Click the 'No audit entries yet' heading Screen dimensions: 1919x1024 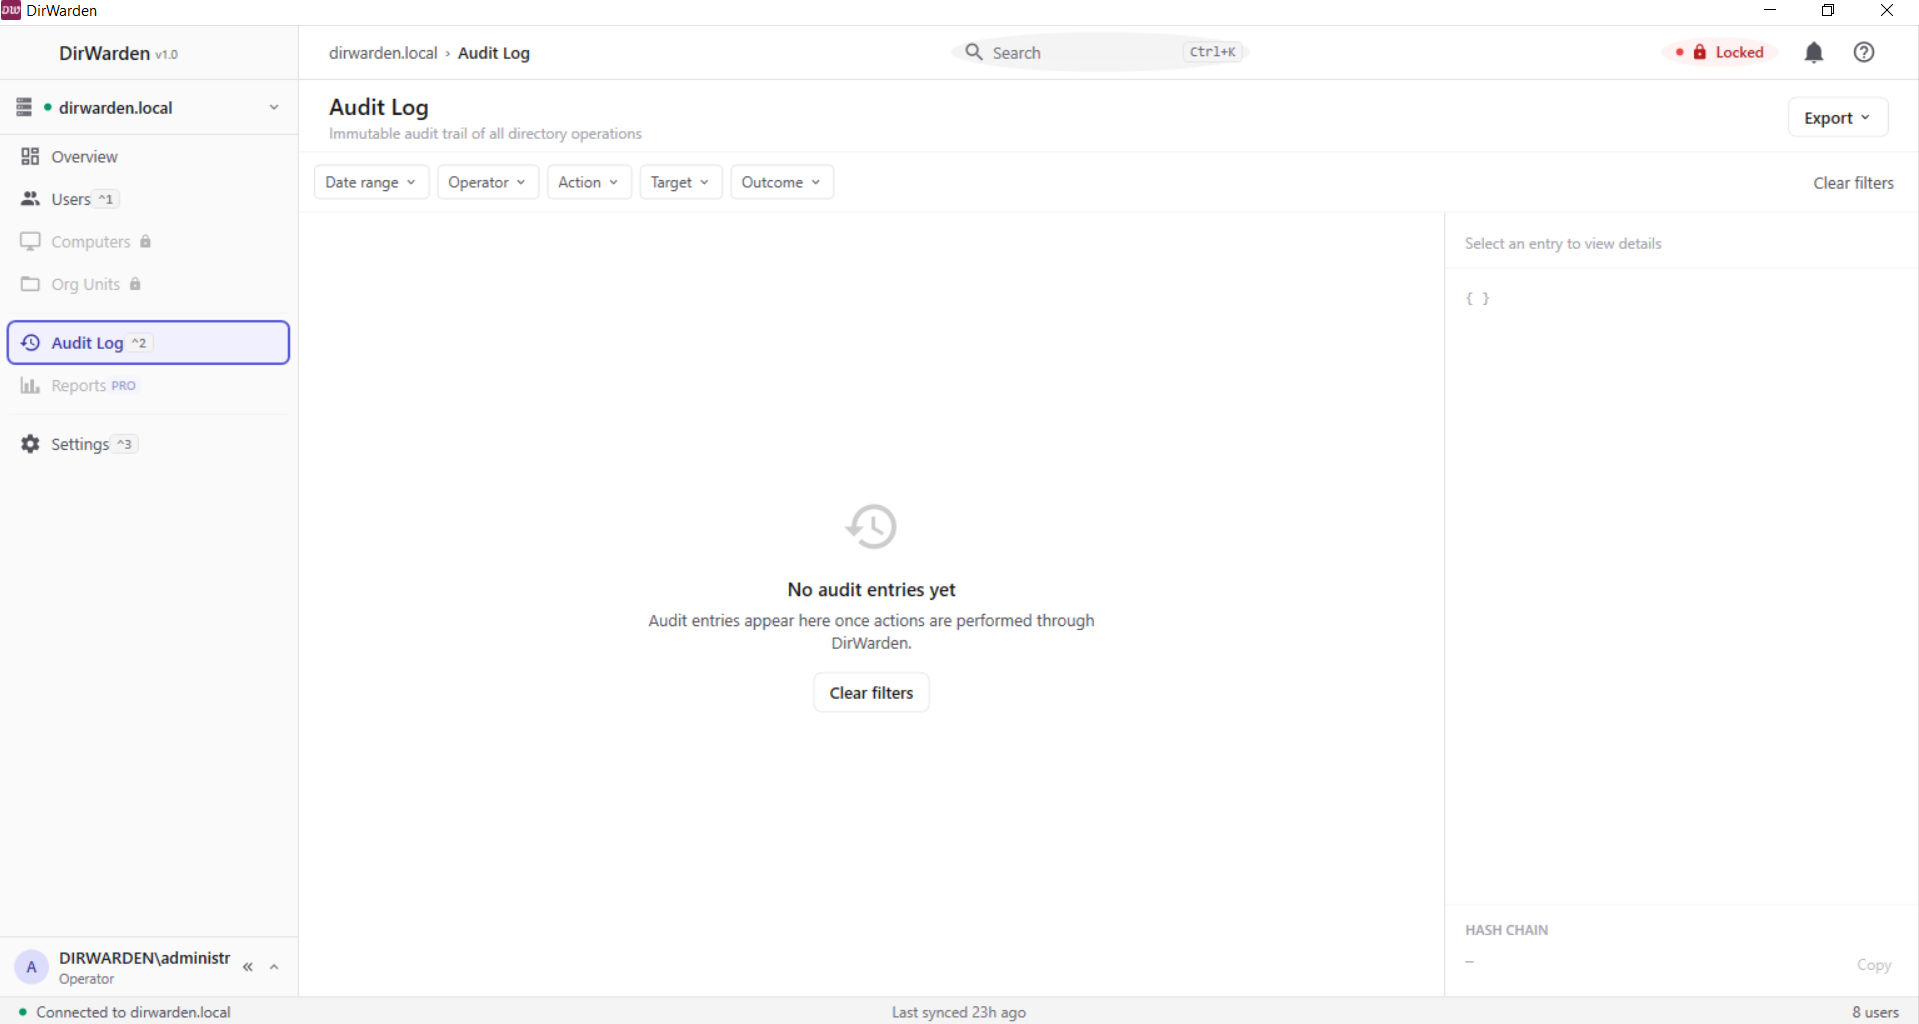871,590
